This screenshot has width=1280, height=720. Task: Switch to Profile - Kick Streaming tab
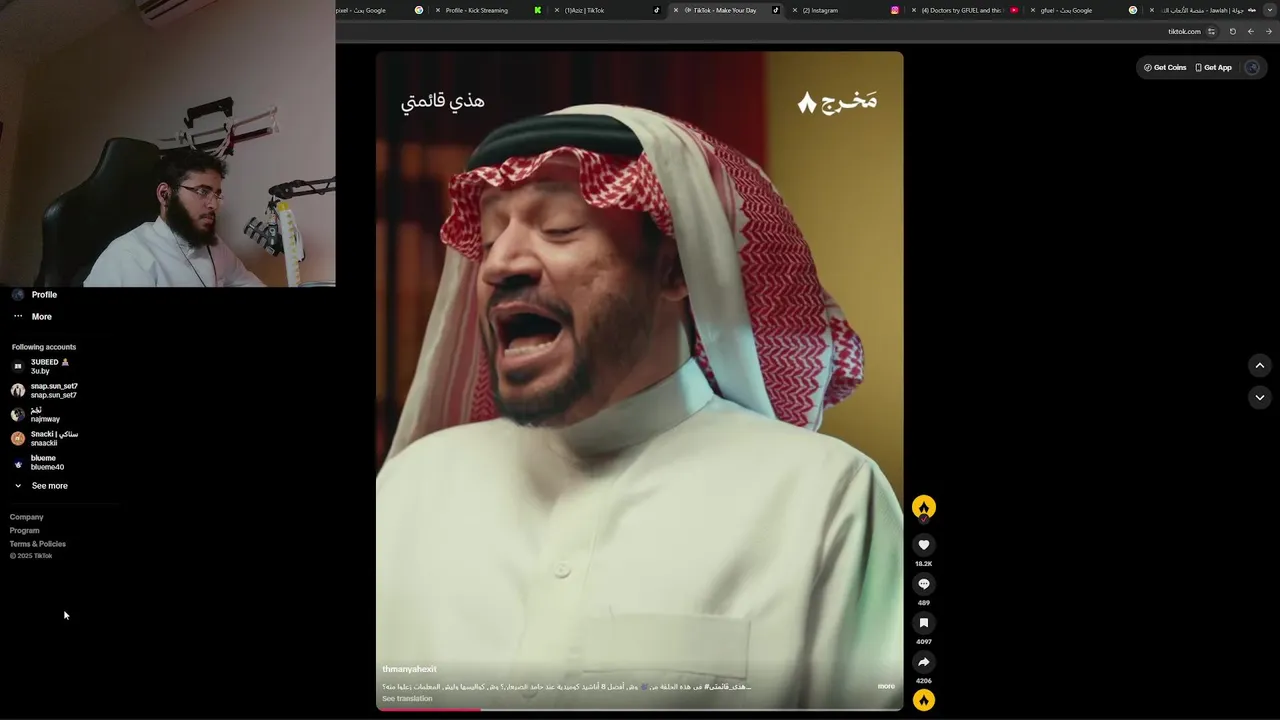tap(488, 10)
